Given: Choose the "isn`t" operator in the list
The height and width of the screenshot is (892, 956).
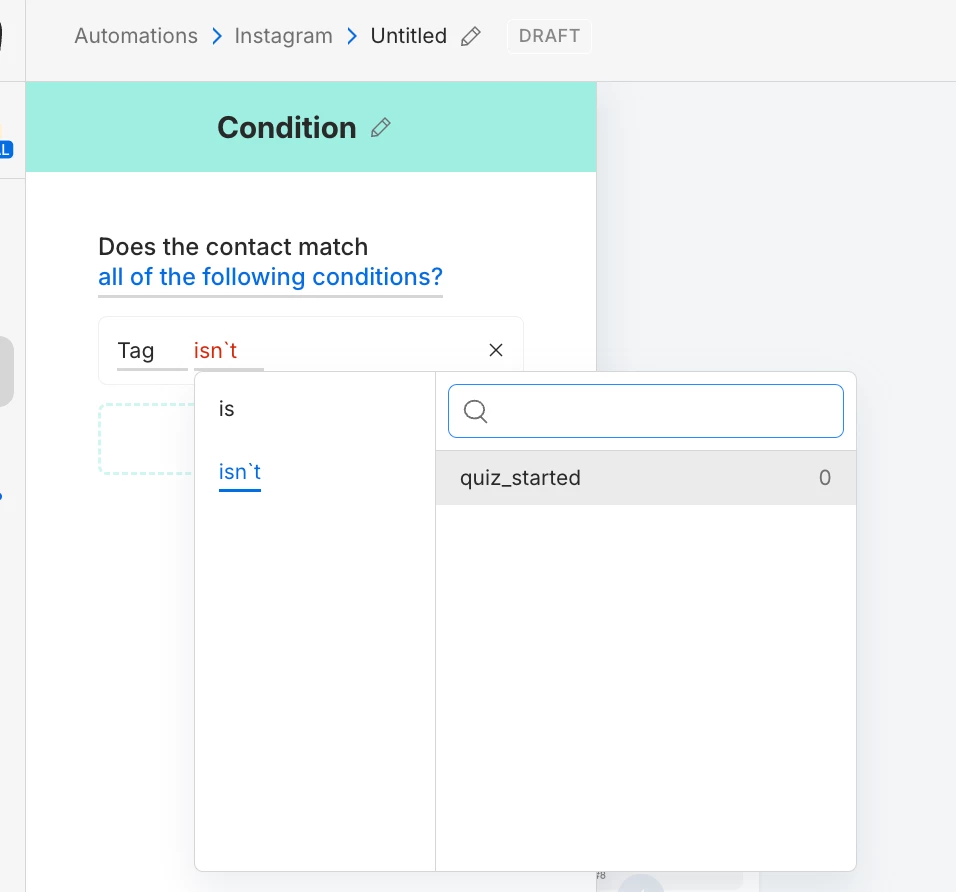Looking at the screenshot, I should pos(240,472).
